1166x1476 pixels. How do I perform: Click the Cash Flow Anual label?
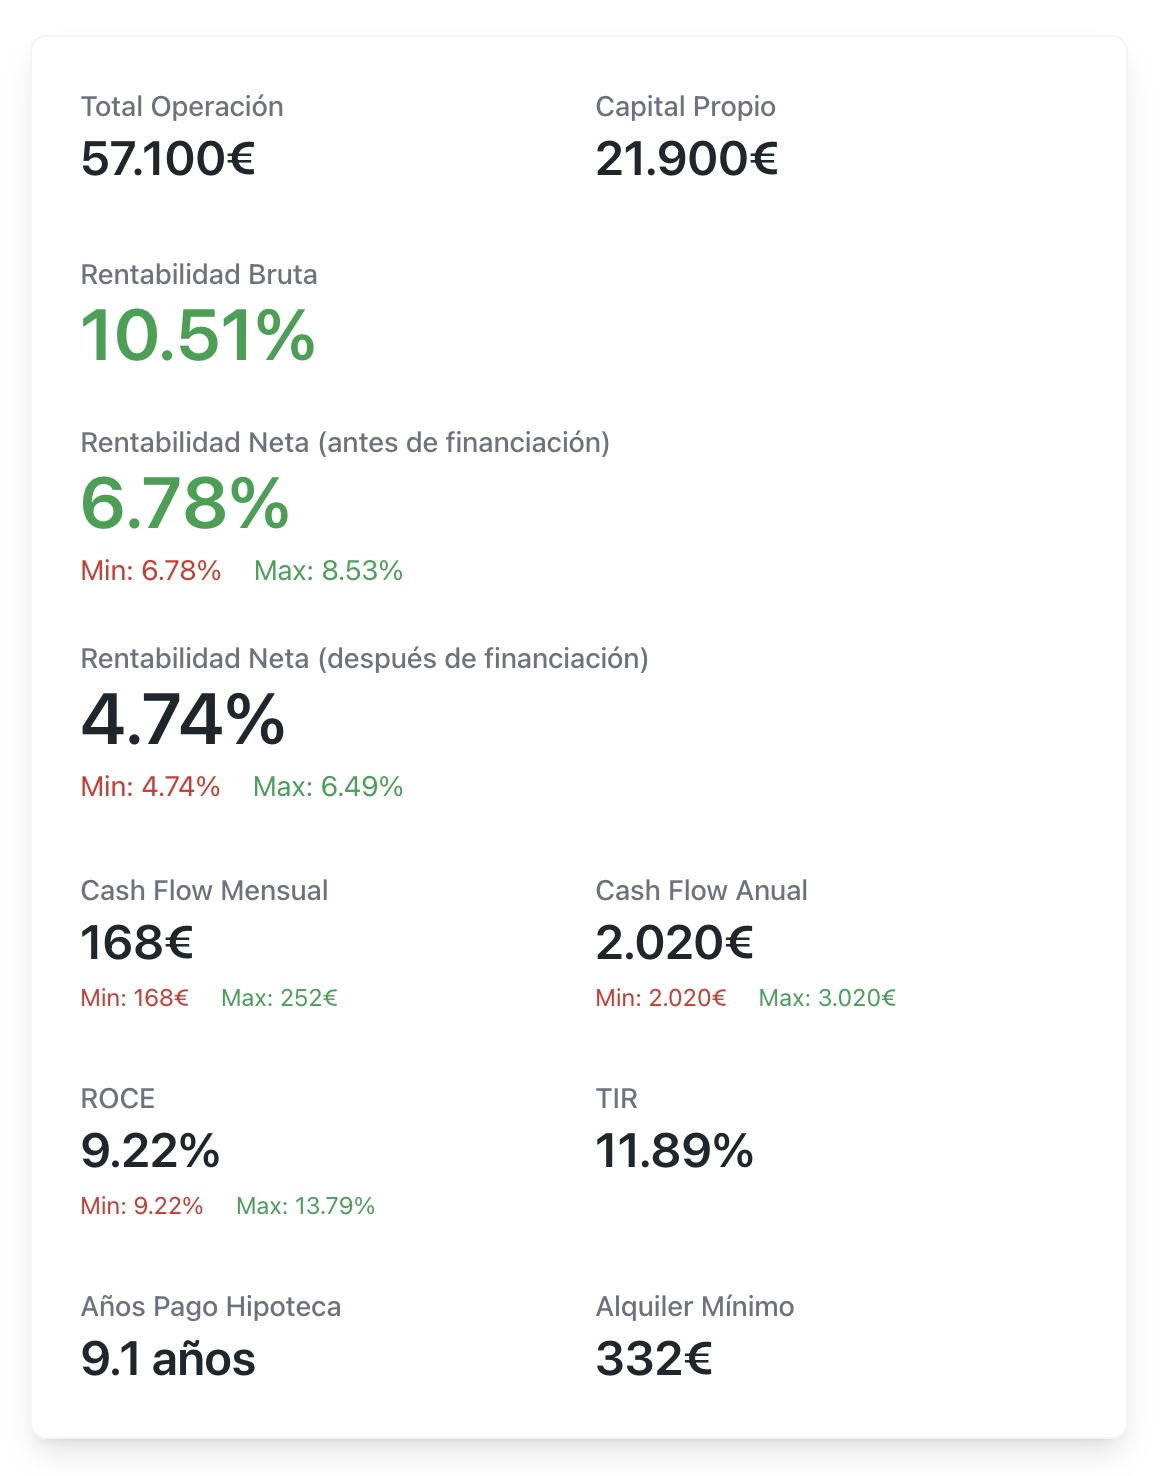(x=701, y=891)
